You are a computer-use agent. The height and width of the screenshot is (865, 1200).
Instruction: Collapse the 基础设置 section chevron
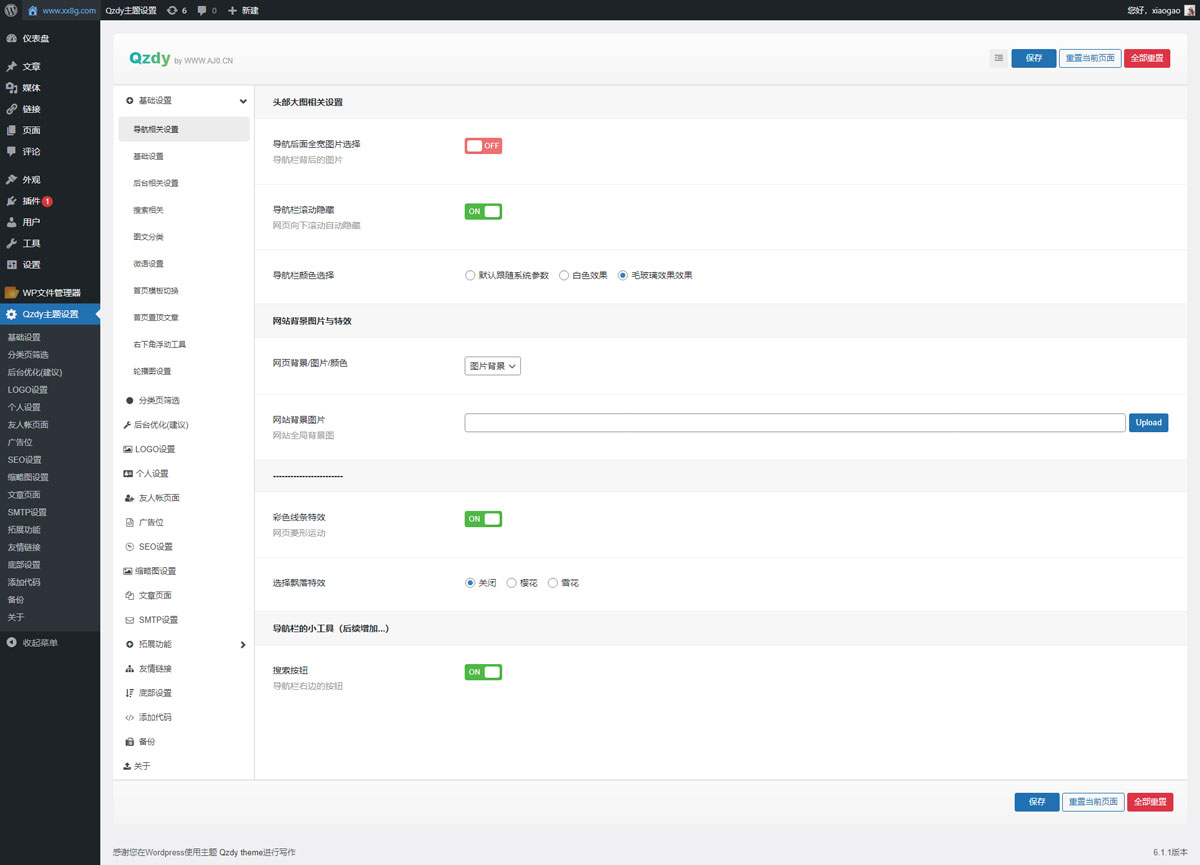pos(243,101)
